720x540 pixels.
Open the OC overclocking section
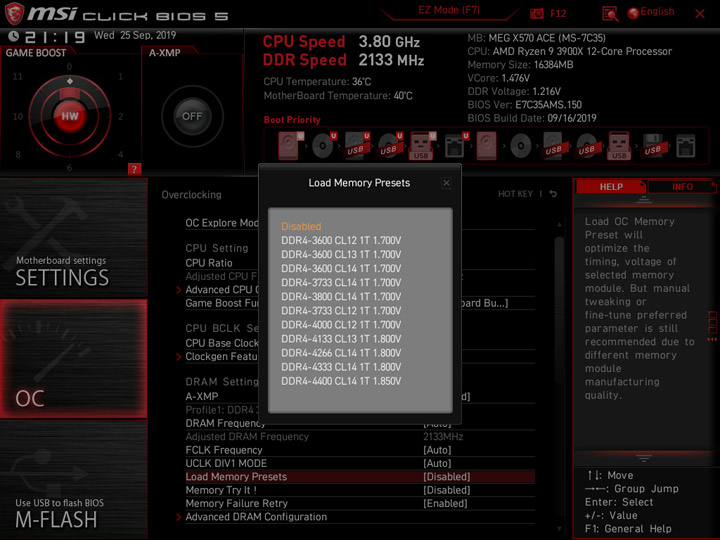(73, 359)
